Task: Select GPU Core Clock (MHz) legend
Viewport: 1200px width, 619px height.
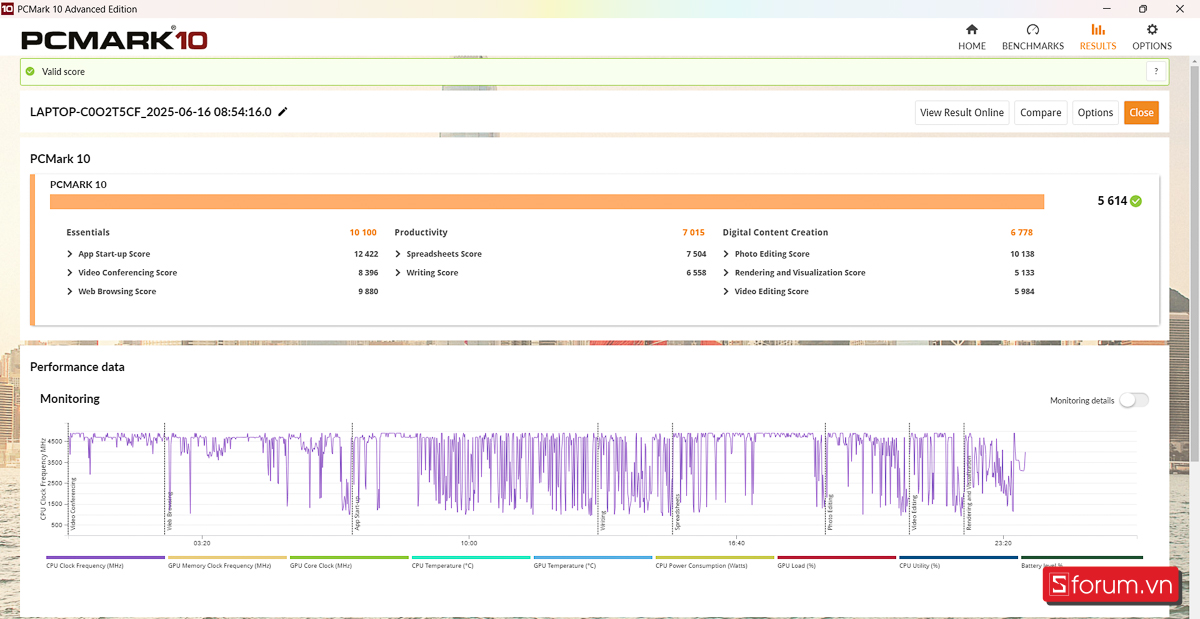Action: pos(349,562)
